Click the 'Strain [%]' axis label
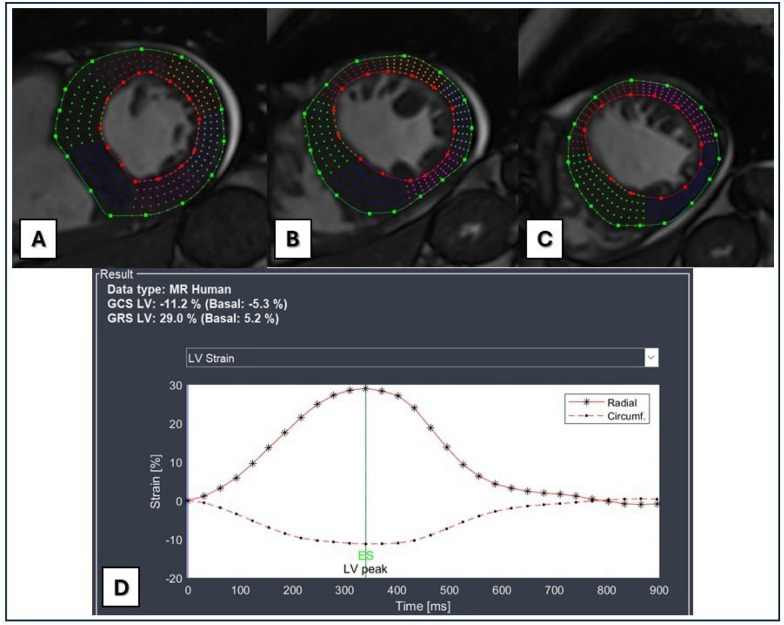 tap(156, 482)
